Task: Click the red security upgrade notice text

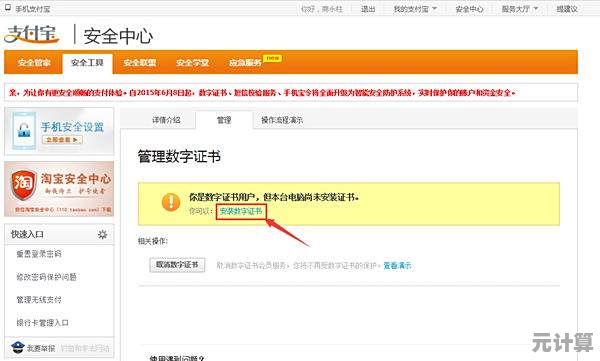Action: [262, 93]
